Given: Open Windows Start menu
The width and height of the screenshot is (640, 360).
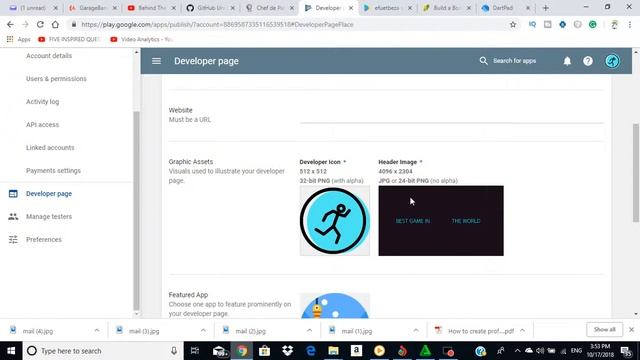Looking at the screenshot, I should click(x=11, y=351).
